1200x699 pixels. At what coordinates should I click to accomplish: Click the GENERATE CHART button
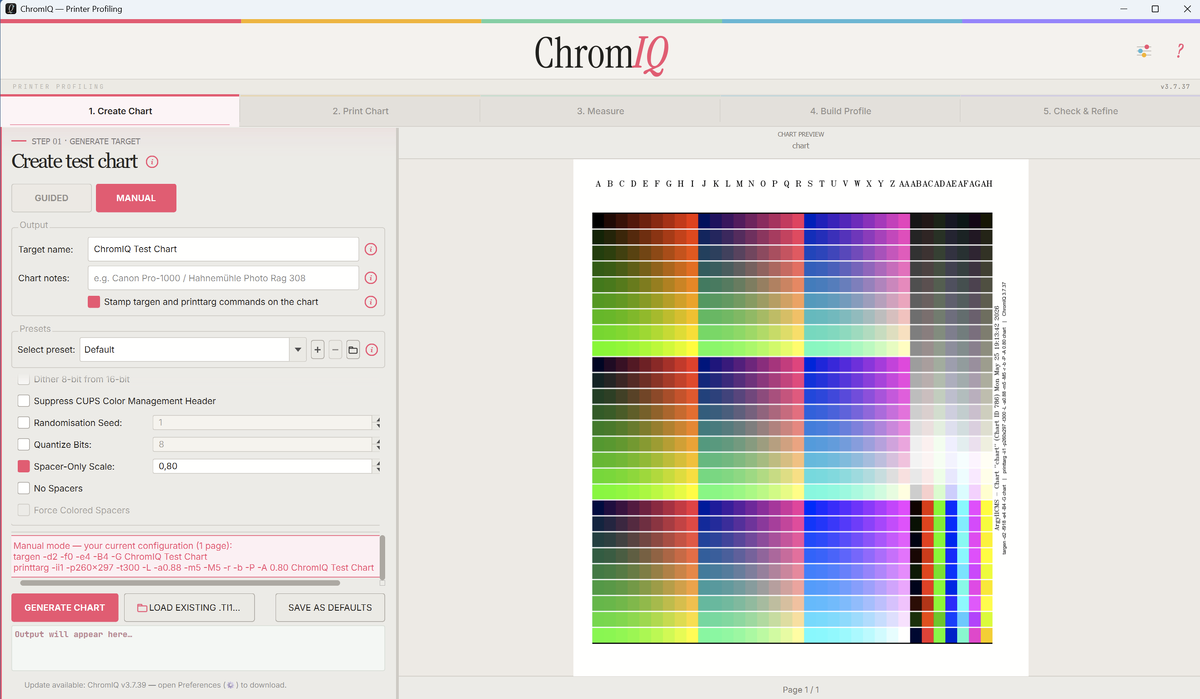(65, 607)
